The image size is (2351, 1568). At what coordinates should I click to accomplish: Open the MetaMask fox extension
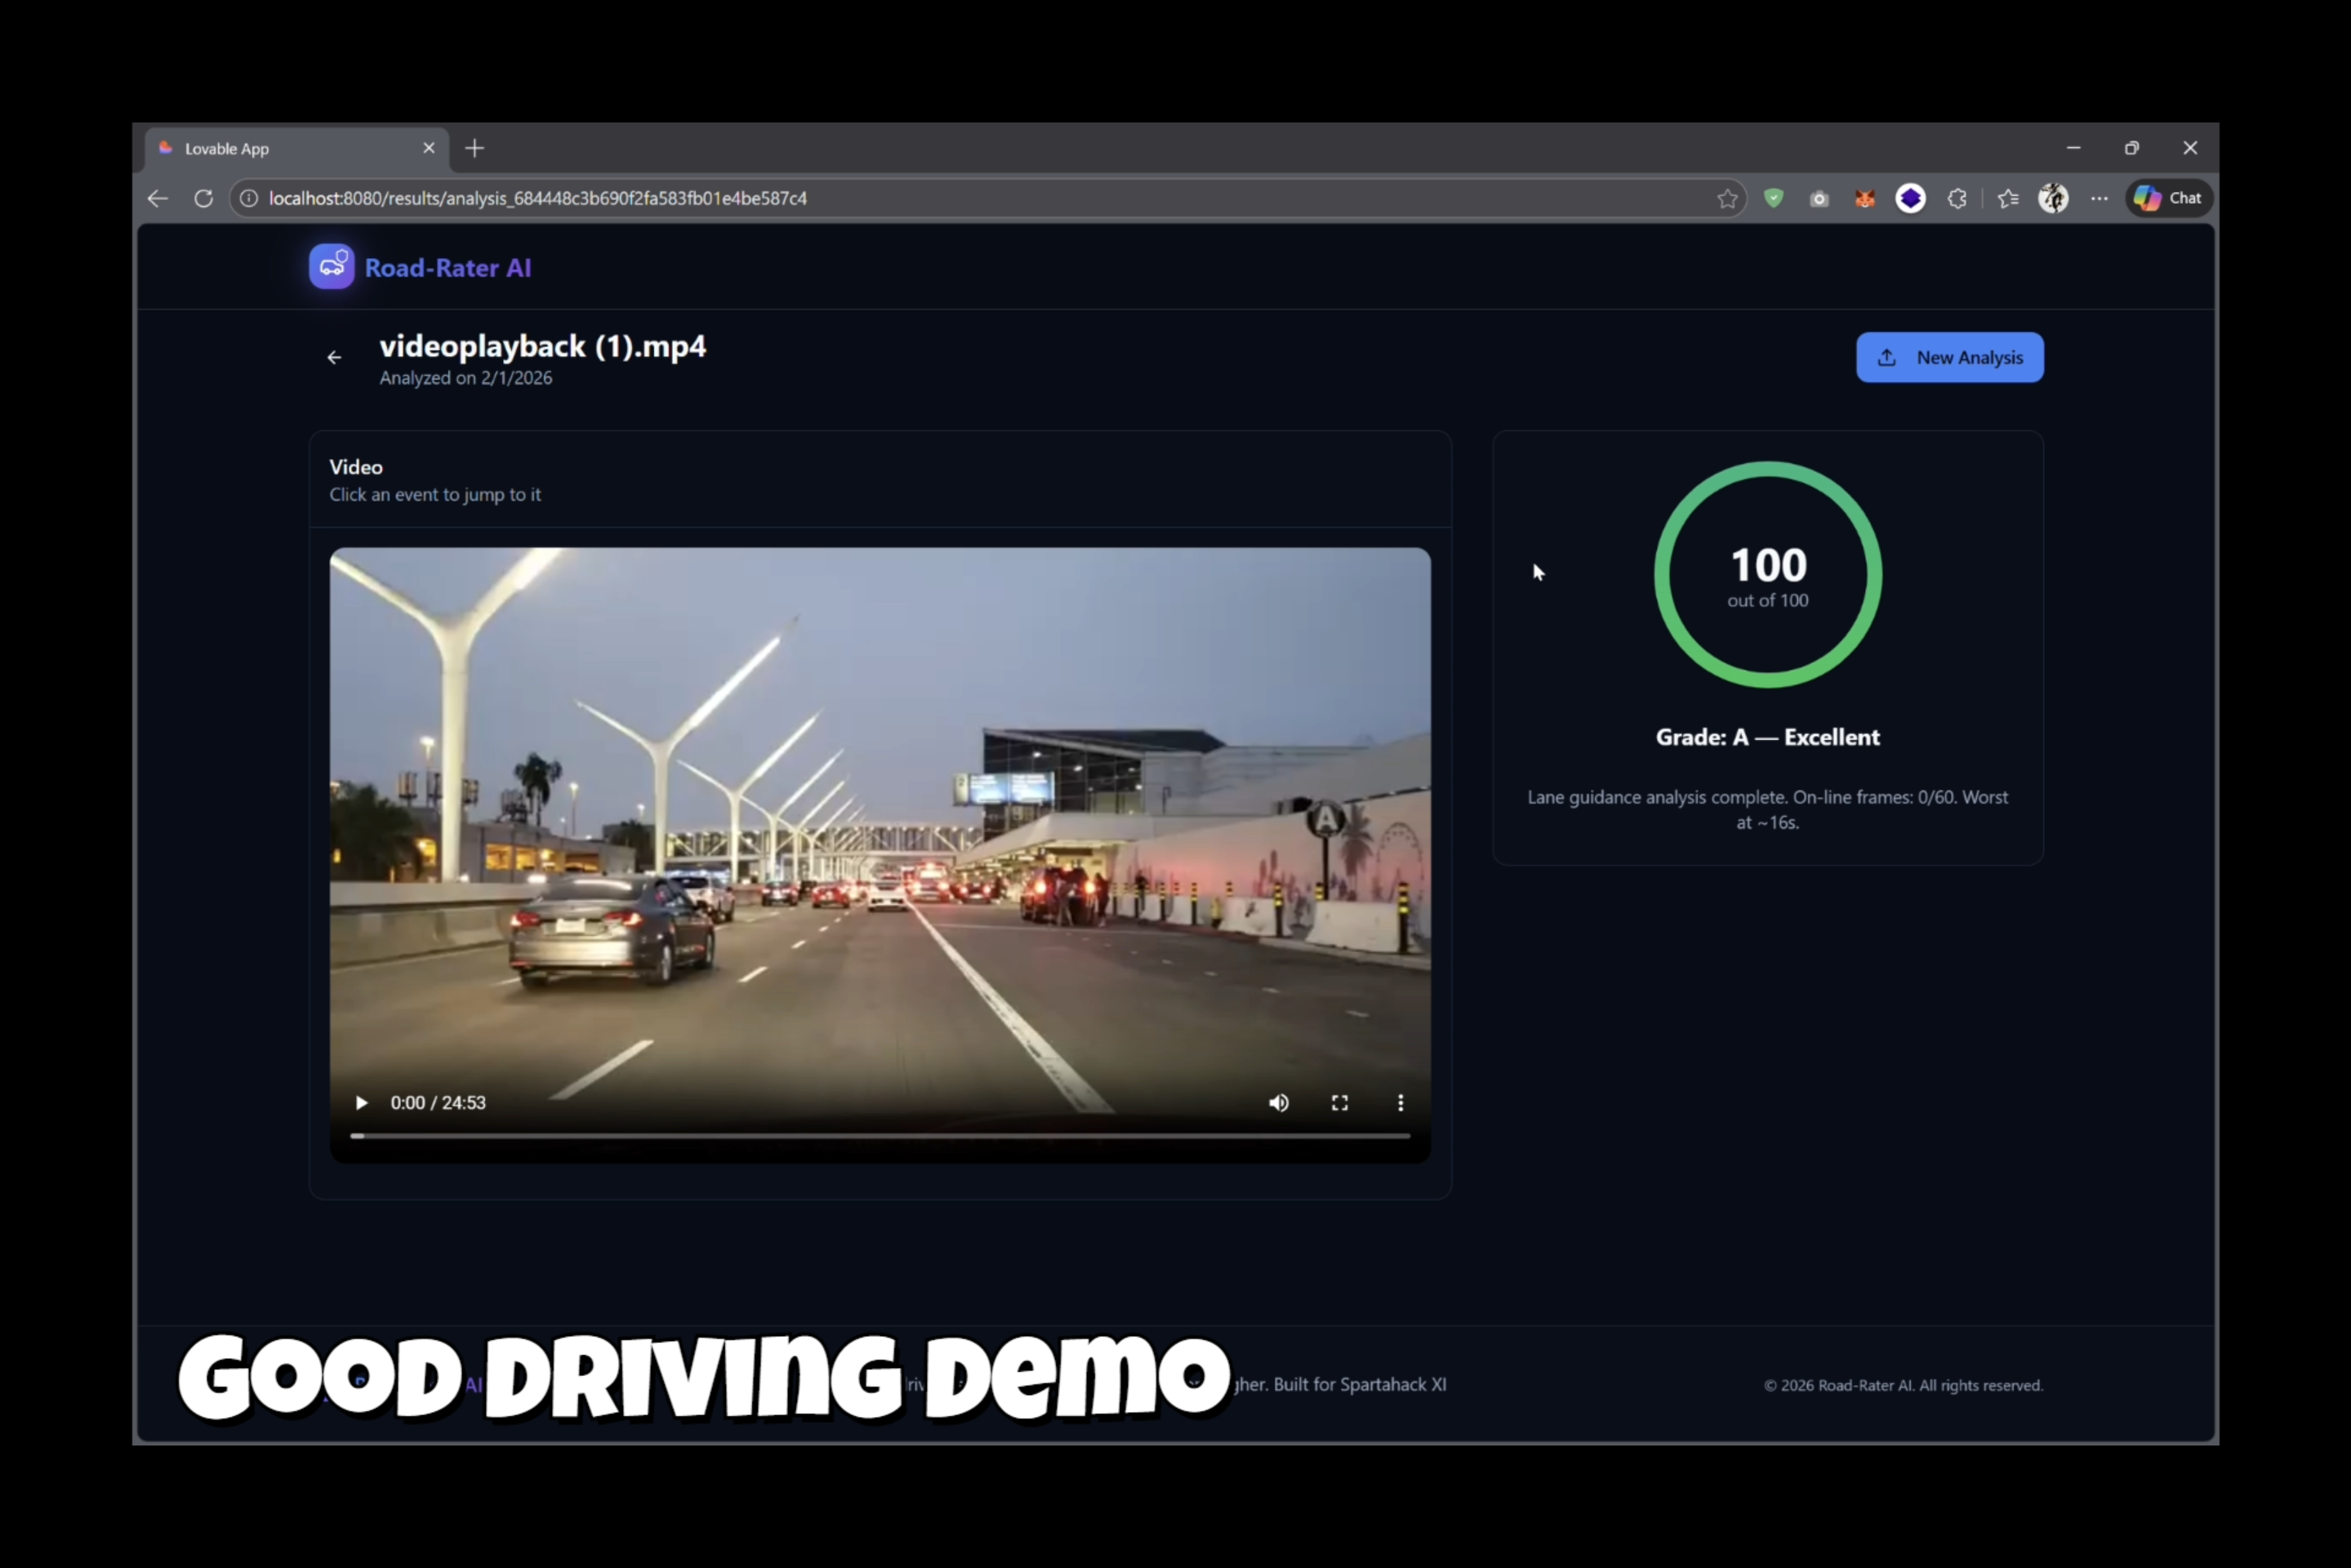[1864, 198]
